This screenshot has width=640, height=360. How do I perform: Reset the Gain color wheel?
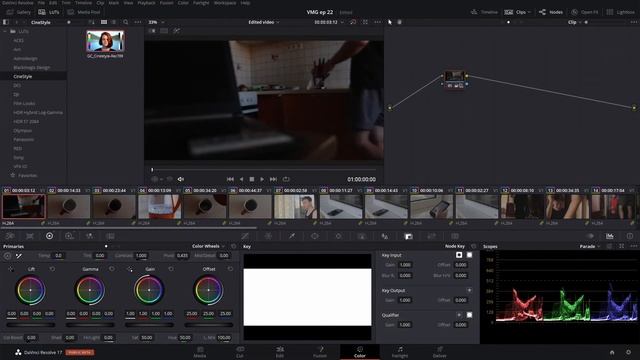(171, 269)
